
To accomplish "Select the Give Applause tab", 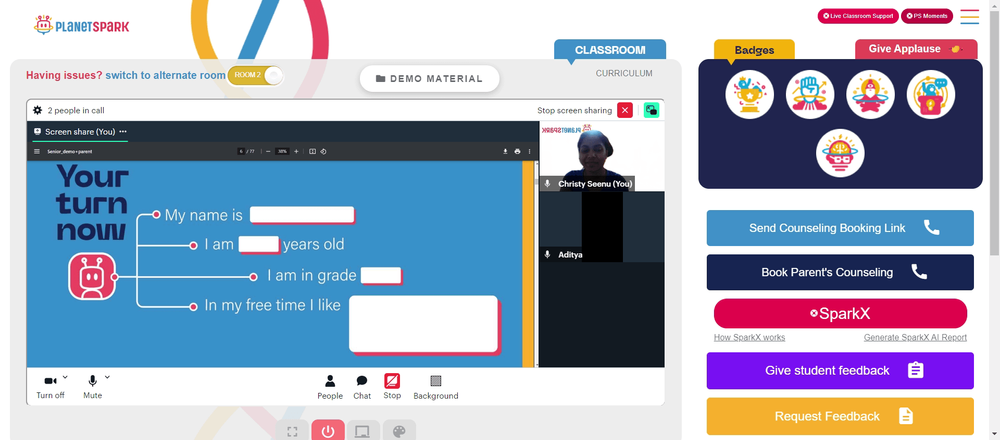I will click(915, 49).
